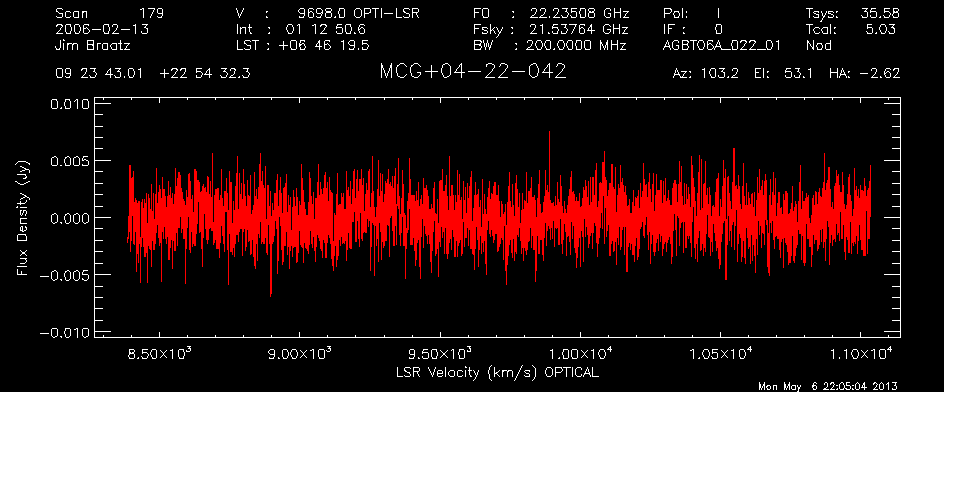Click the Flux Density (Jy) axis label
The image size is (962, 490).
tap(23, 217)
